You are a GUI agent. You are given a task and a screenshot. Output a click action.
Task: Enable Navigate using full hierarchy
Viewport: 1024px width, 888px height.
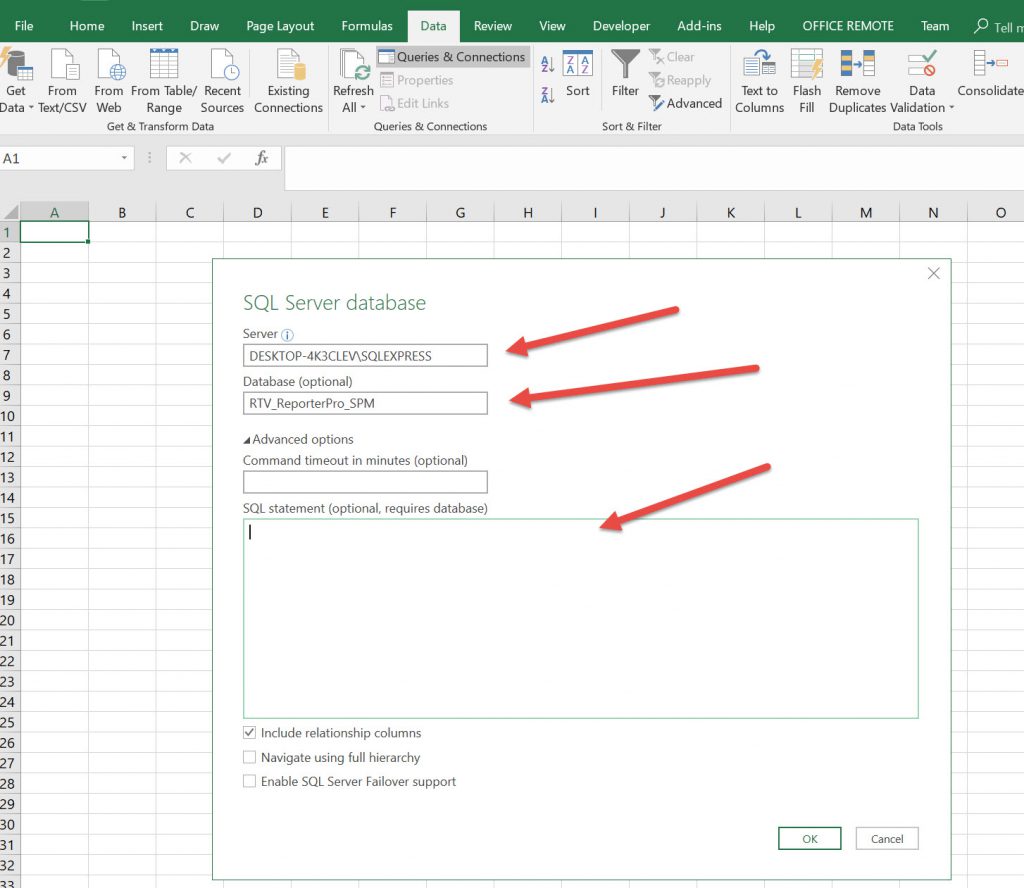[250, 757]
